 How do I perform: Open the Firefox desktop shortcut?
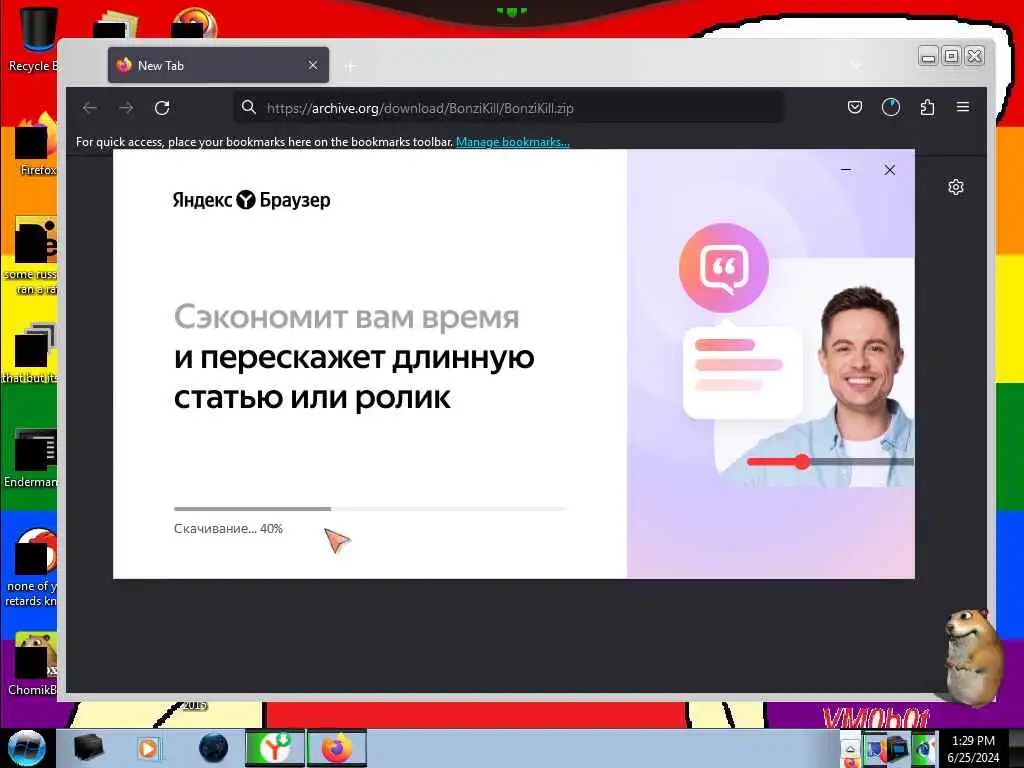coord(36,145)
